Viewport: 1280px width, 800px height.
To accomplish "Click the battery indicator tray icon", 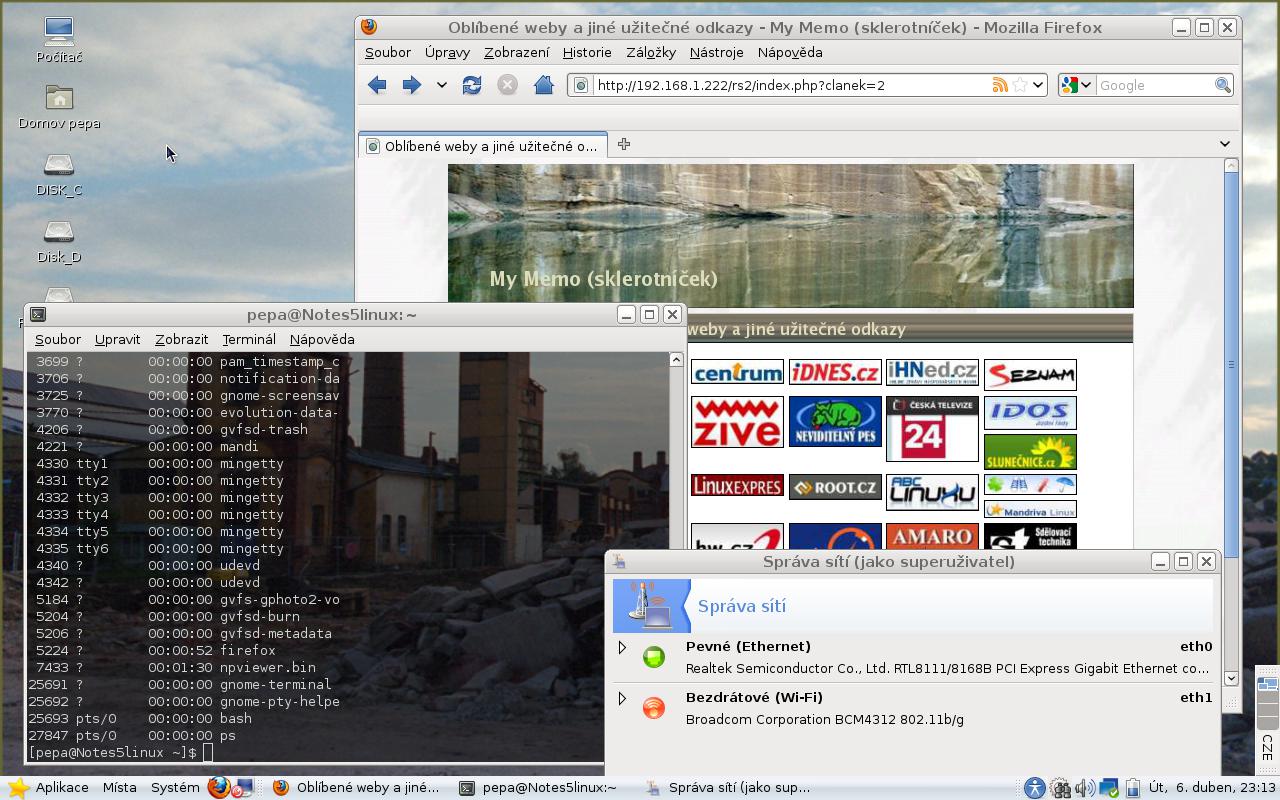I will coord(1132,788).
